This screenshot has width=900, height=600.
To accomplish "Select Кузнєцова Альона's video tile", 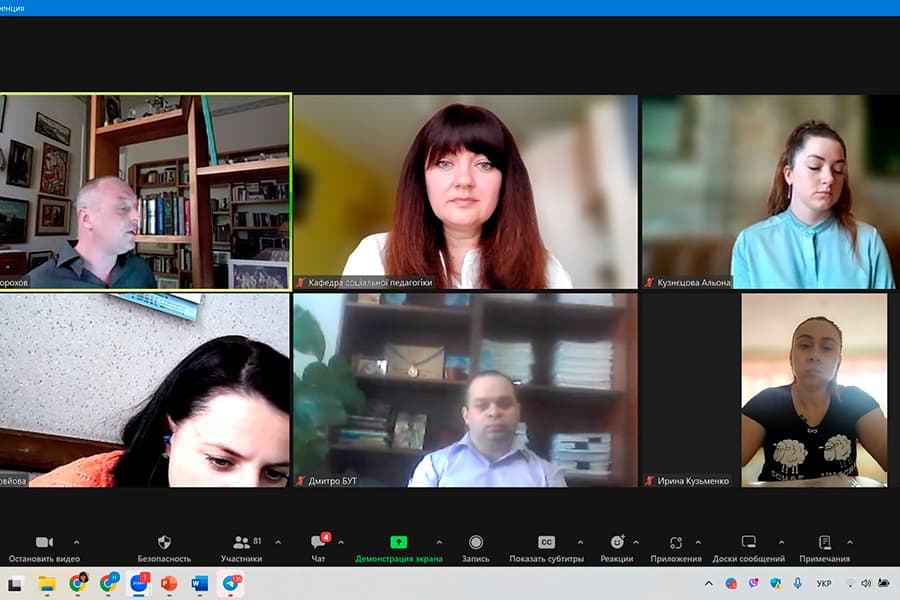I will 770,192.
